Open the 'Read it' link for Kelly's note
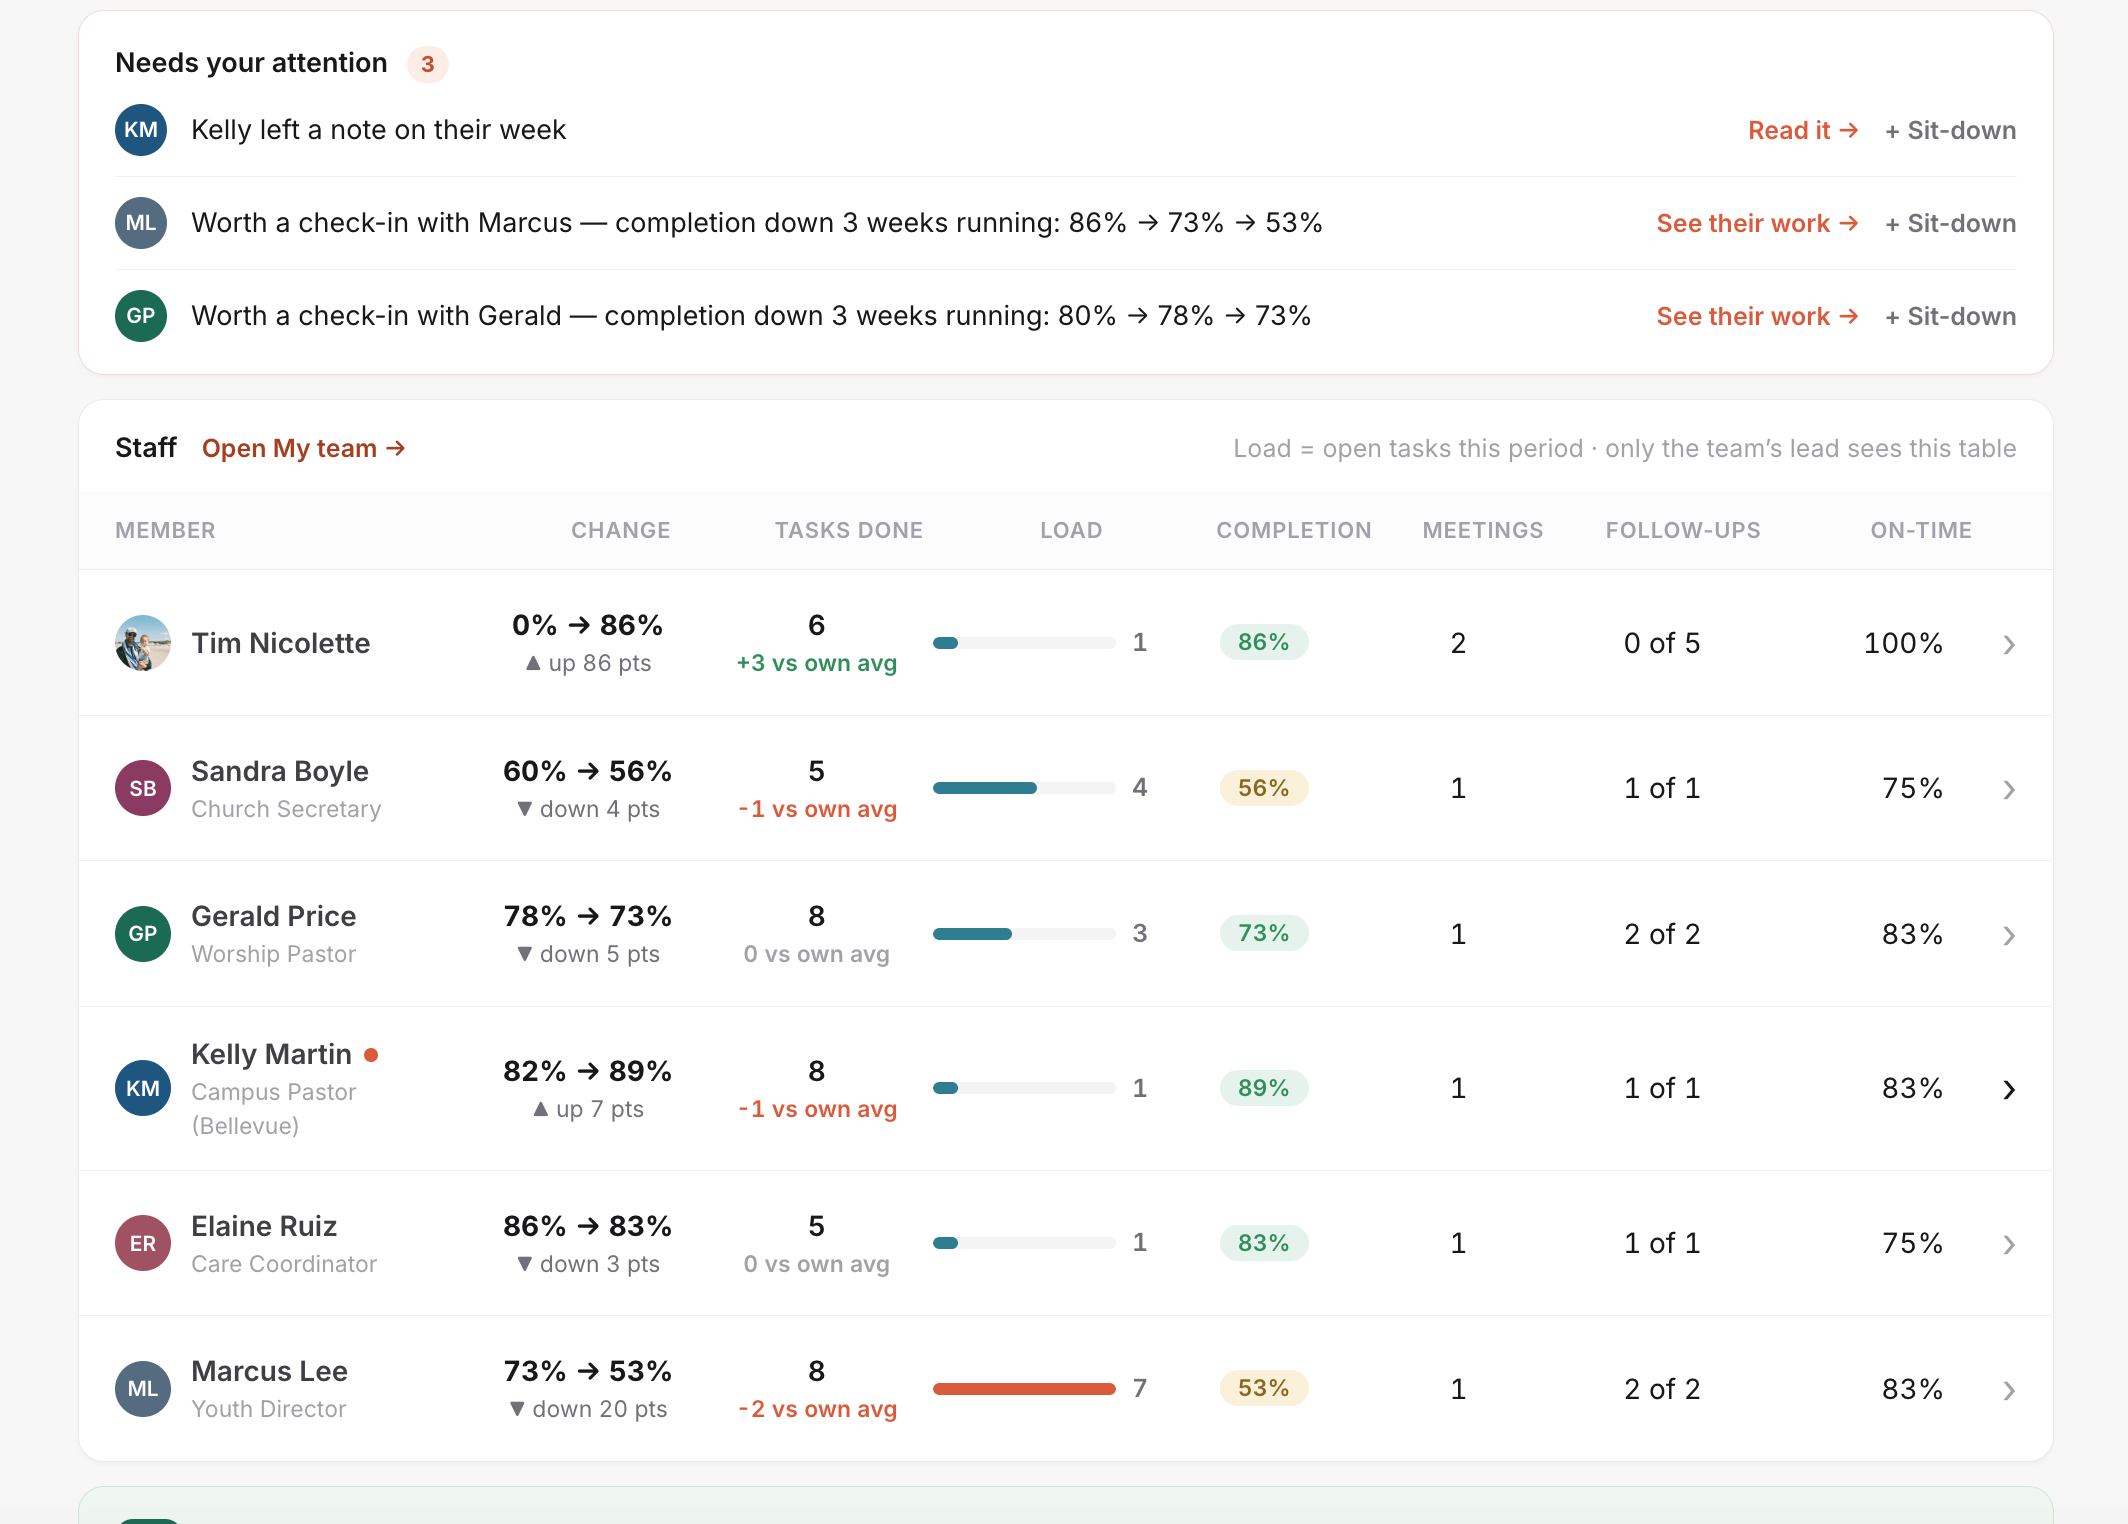 tap(1803, 130)
